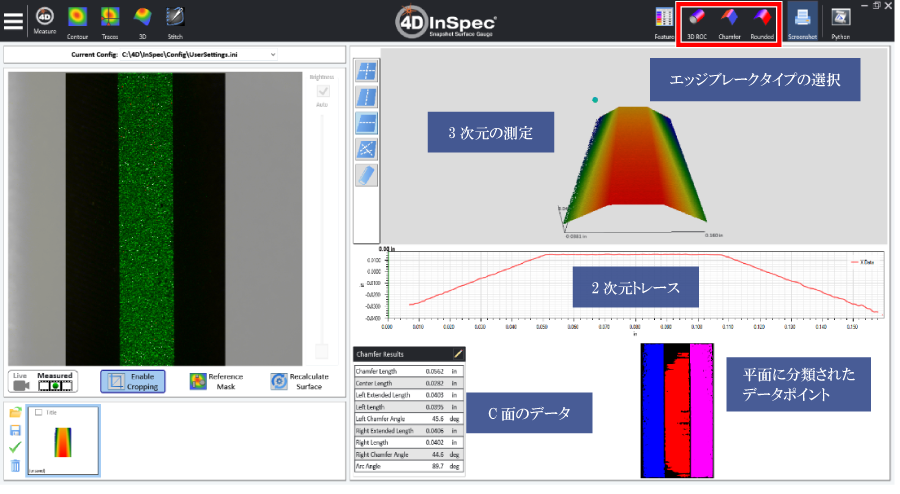Open the Traces view
The width and height of the screenshot is (900, 494).
[110, 22]
